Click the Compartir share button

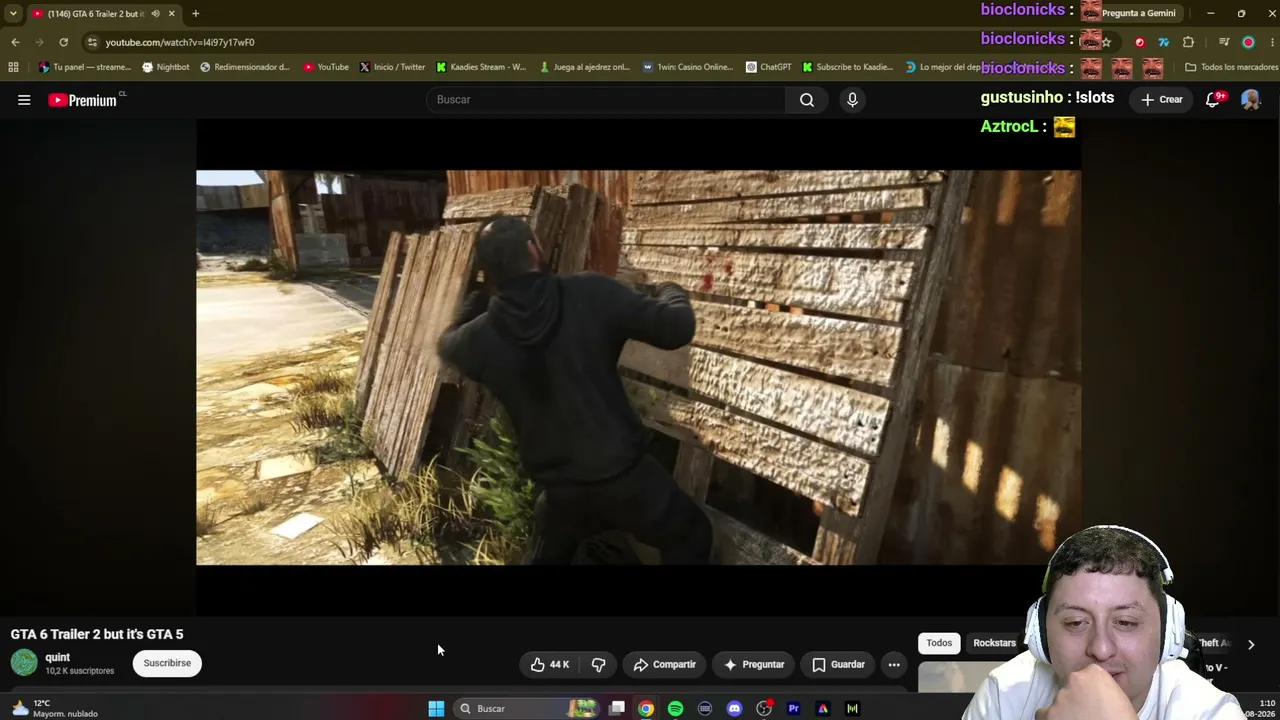pyautogui.click(x=665, y=664)
